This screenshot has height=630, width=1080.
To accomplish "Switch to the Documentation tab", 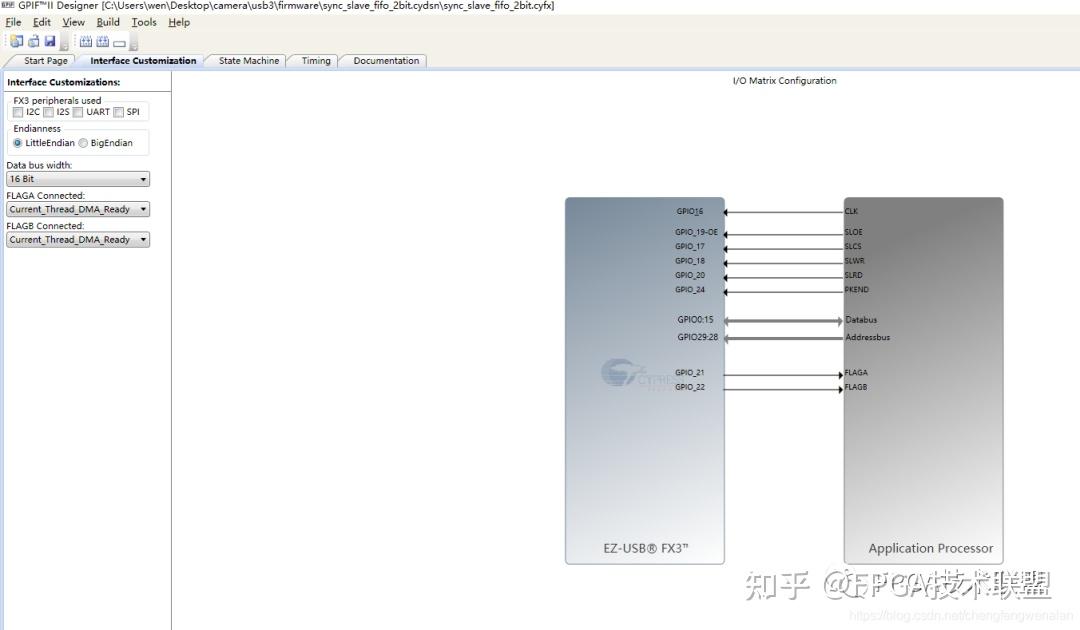I will (383, 60).
